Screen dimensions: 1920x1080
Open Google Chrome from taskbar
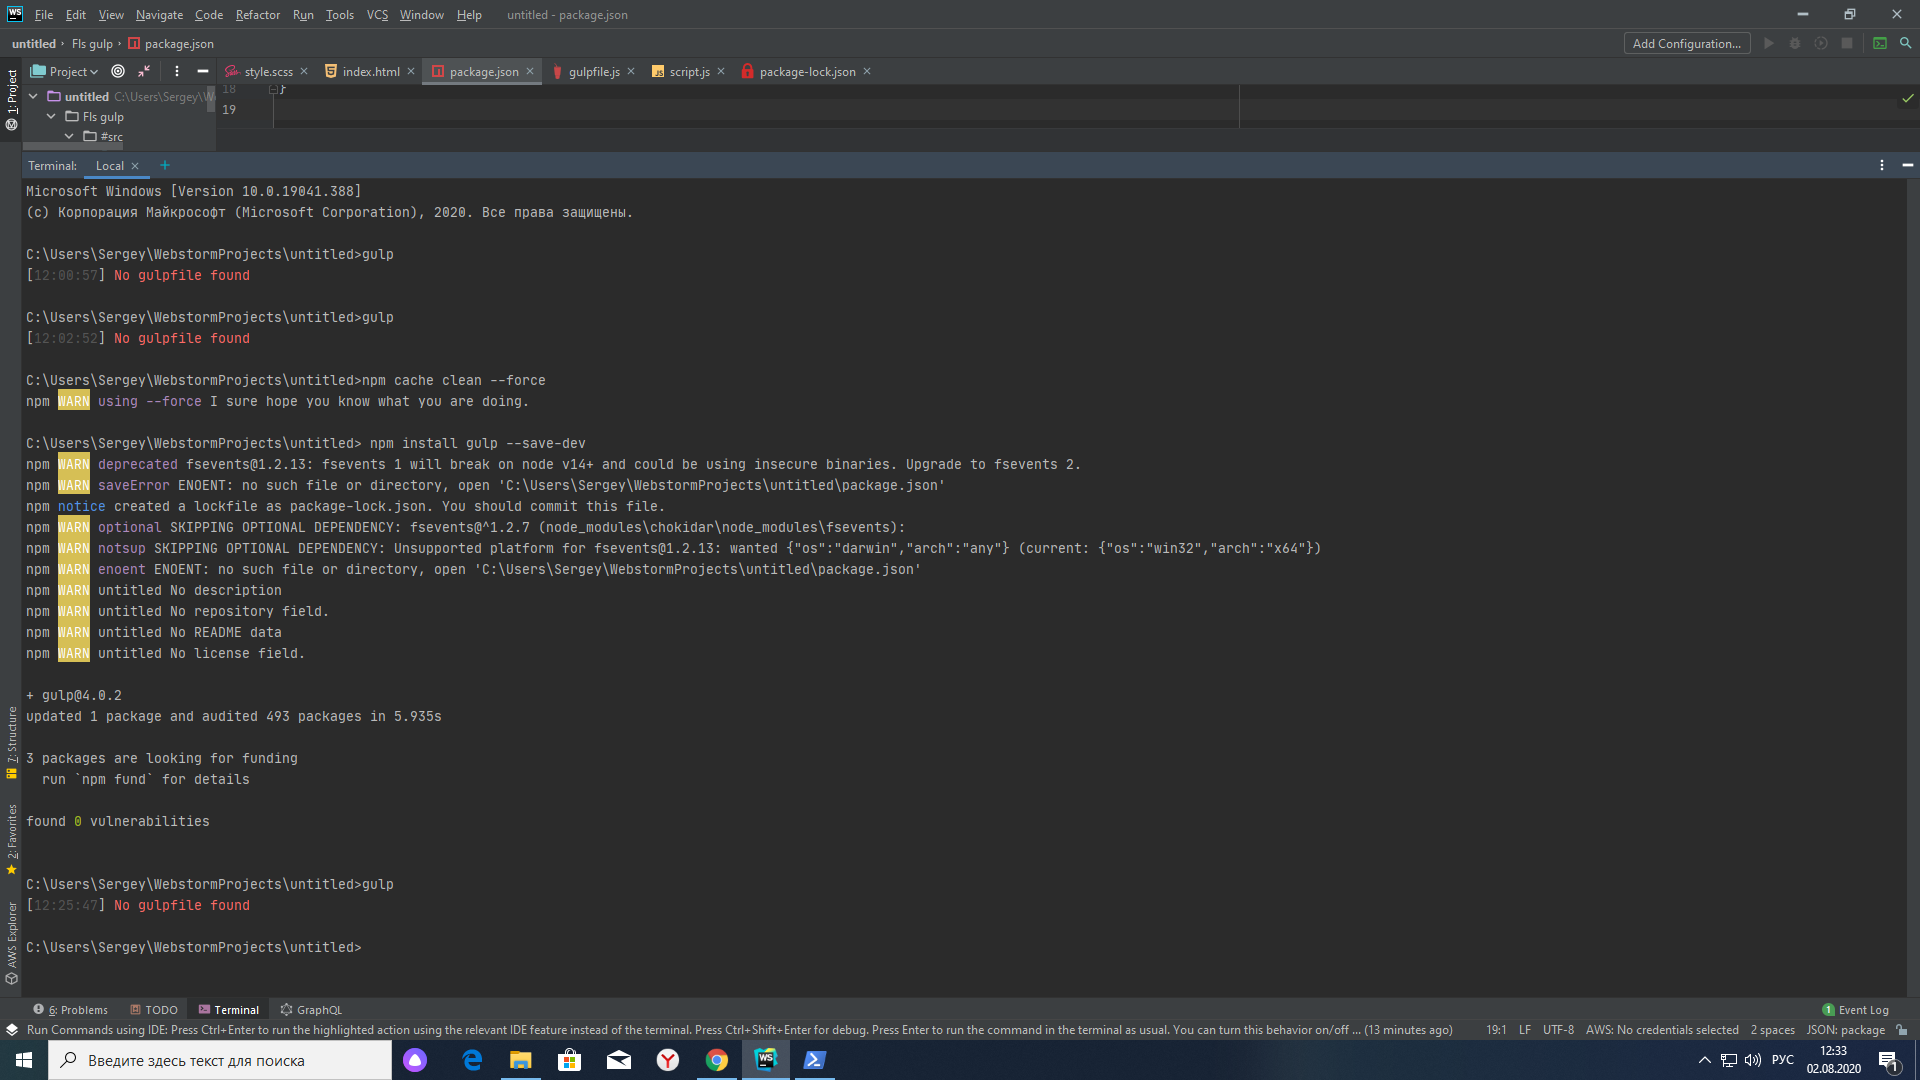[x=717, y=1060]
